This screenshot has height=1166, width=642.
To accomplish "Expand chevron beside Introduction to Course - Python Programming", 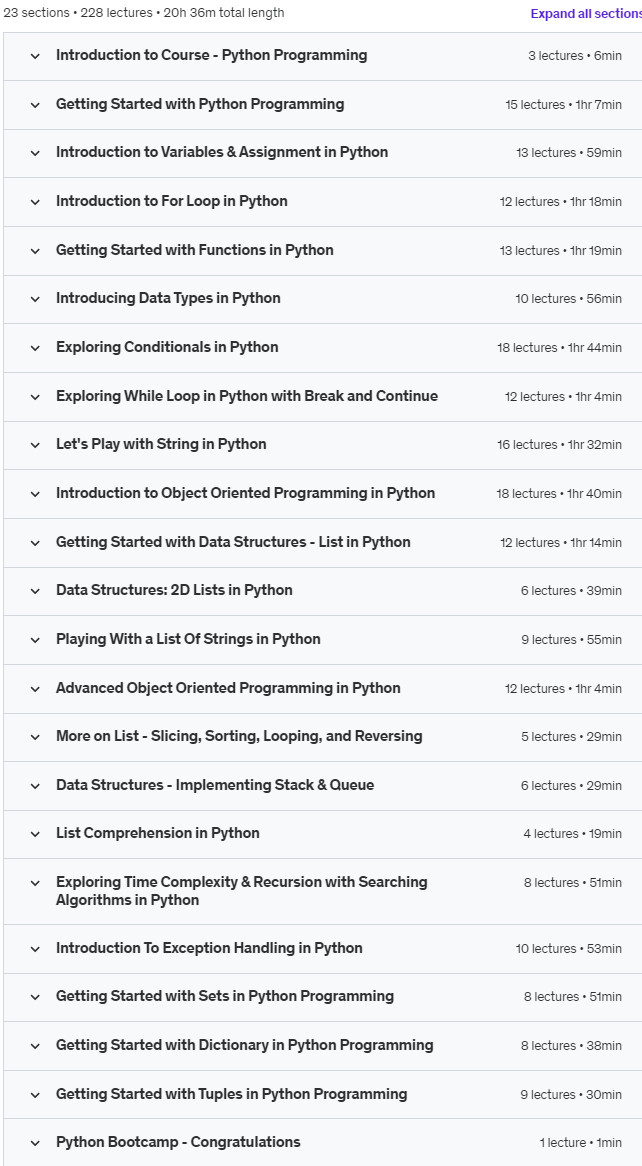I will coord(35,56).
